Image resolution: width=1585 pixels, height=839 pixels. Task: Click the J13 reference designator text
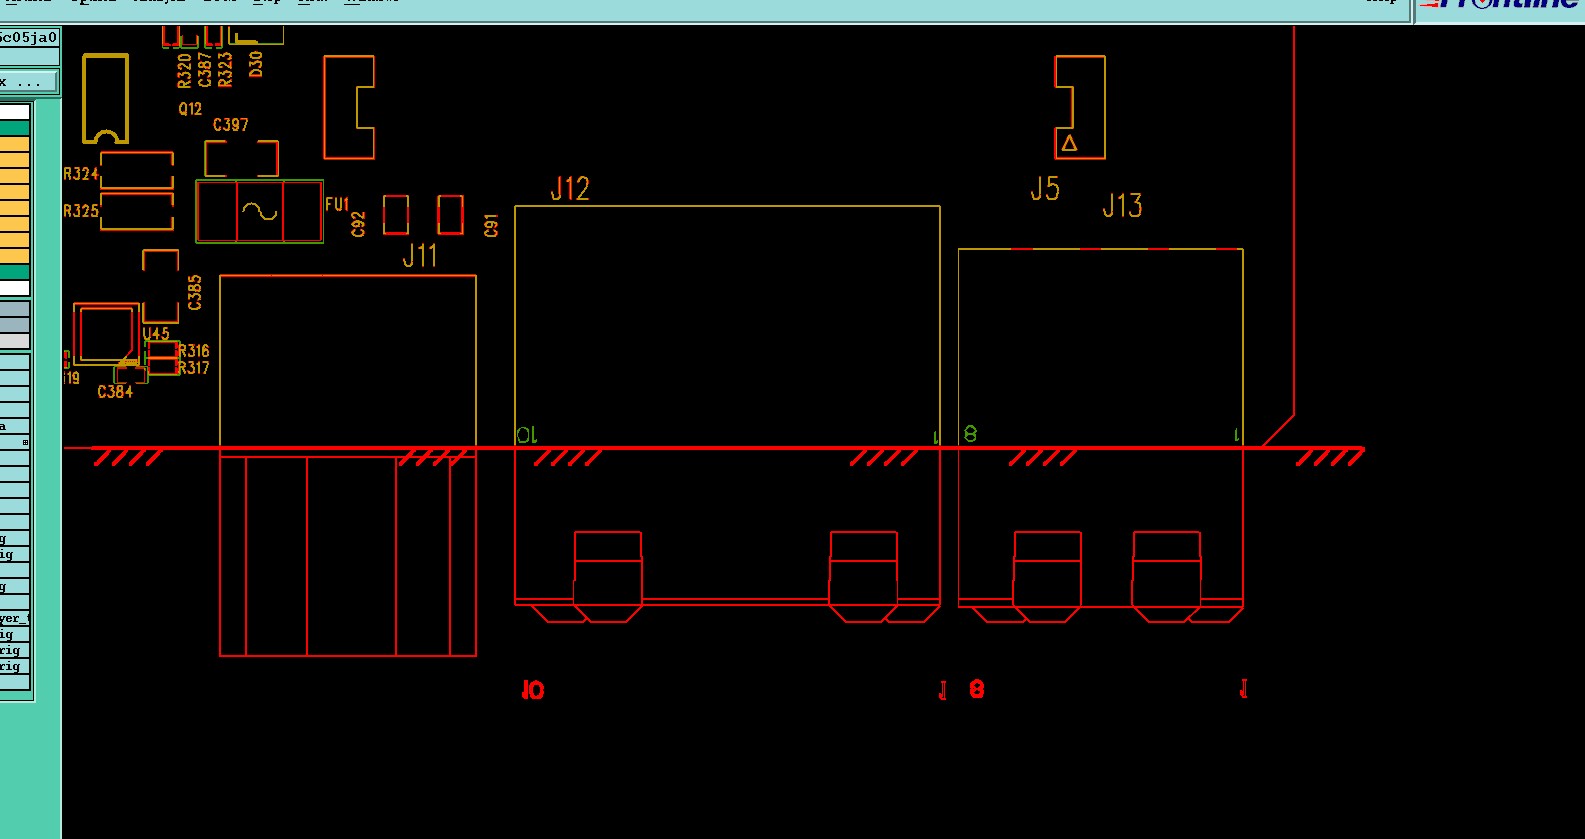1122,206
